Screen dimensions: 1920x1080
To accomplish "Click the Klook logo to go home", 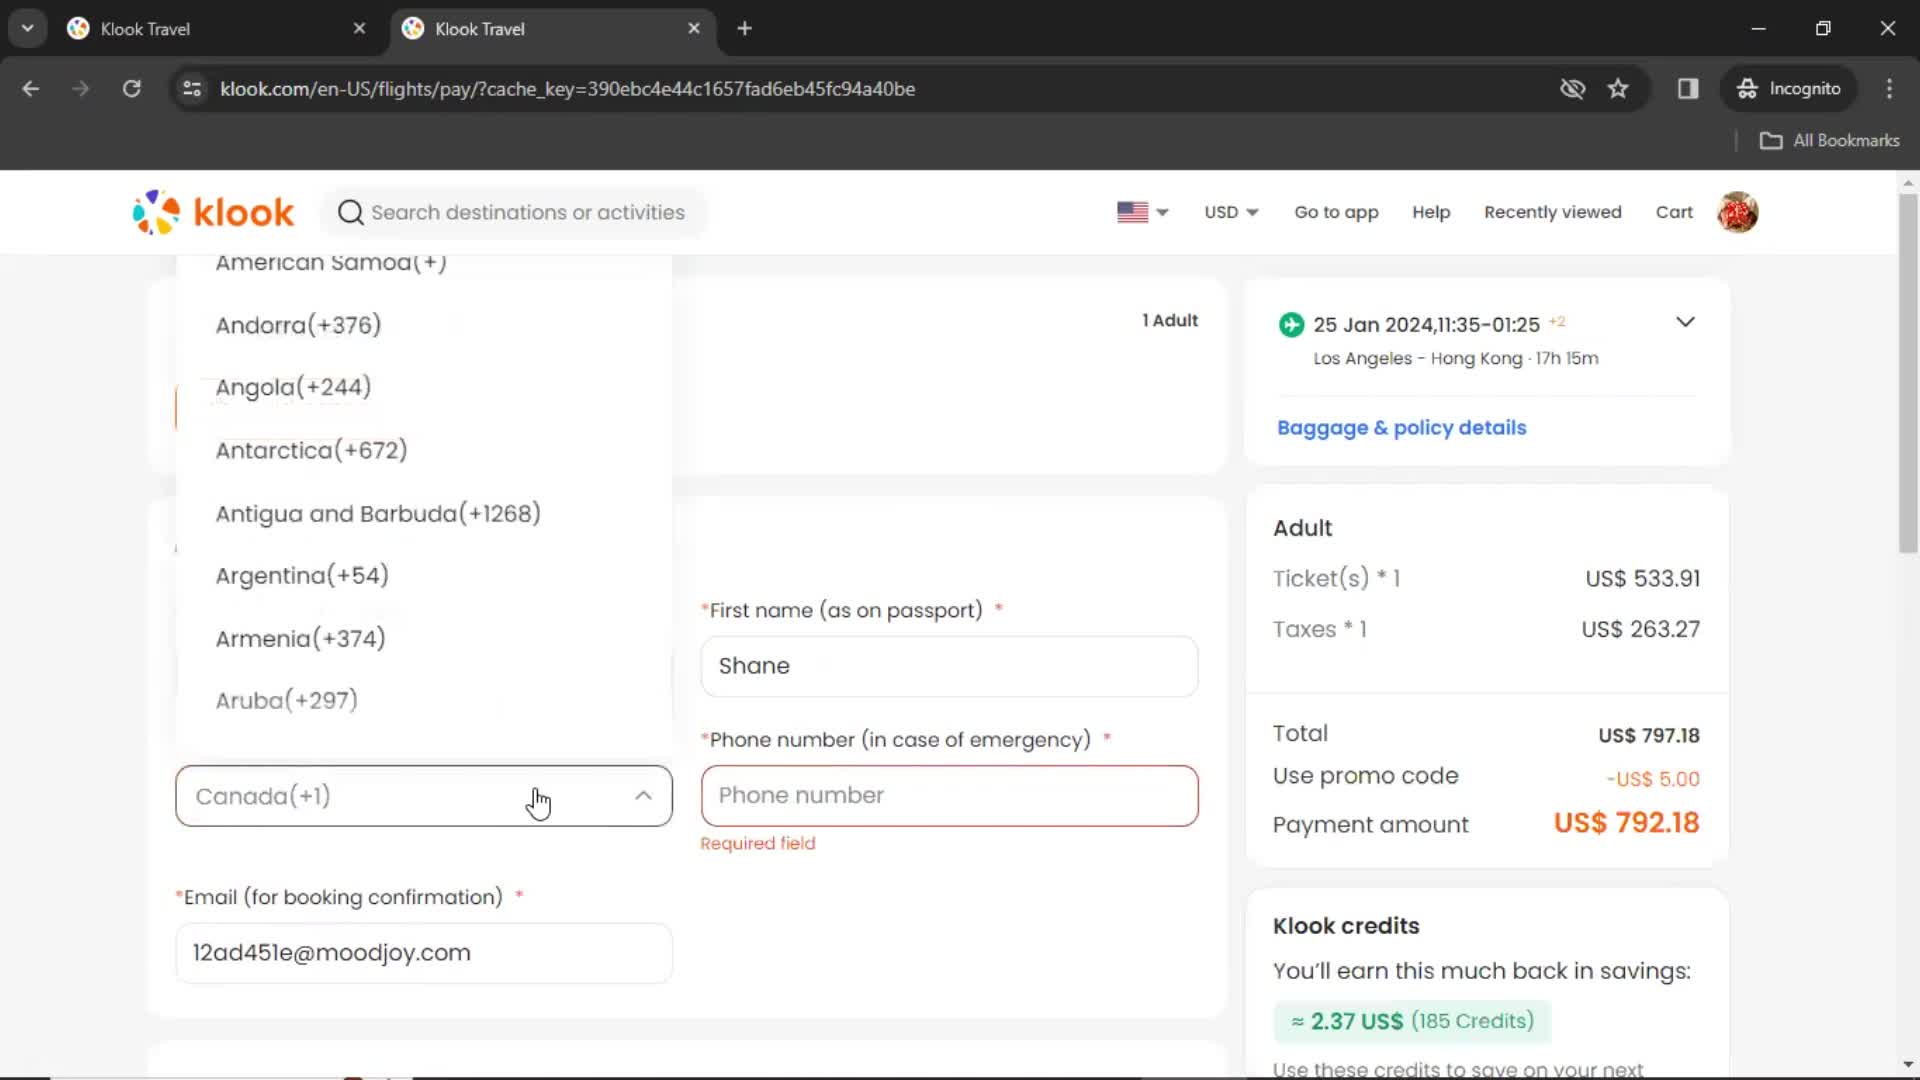I will point(215,212).
